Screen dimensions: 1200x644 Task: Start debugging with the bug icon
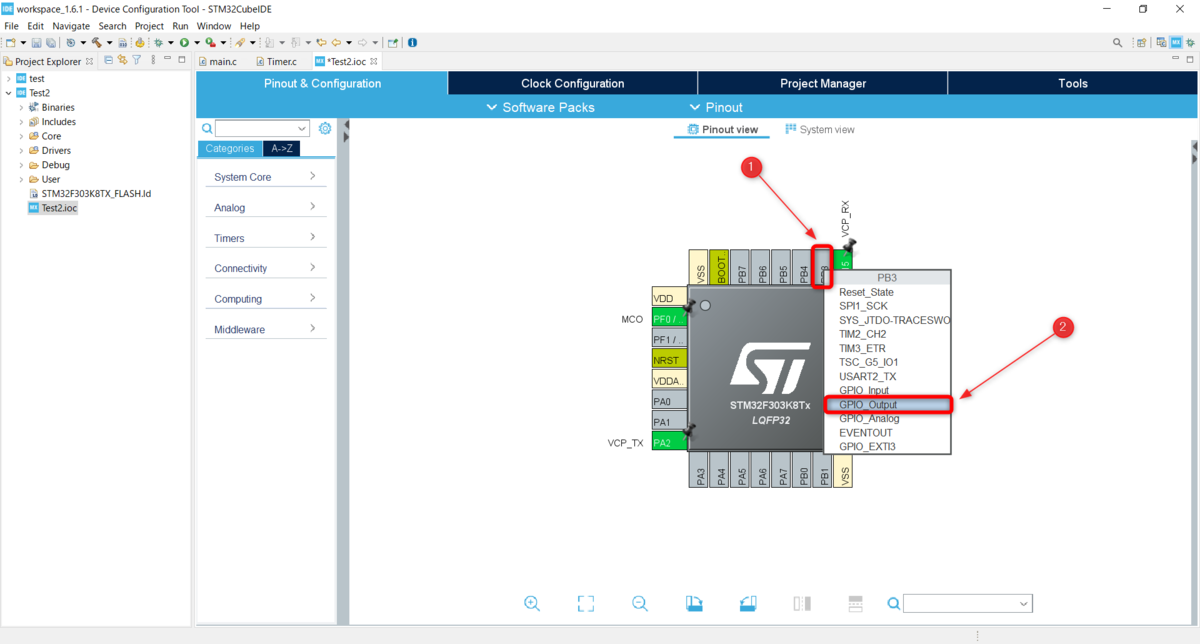click(158, 43)
